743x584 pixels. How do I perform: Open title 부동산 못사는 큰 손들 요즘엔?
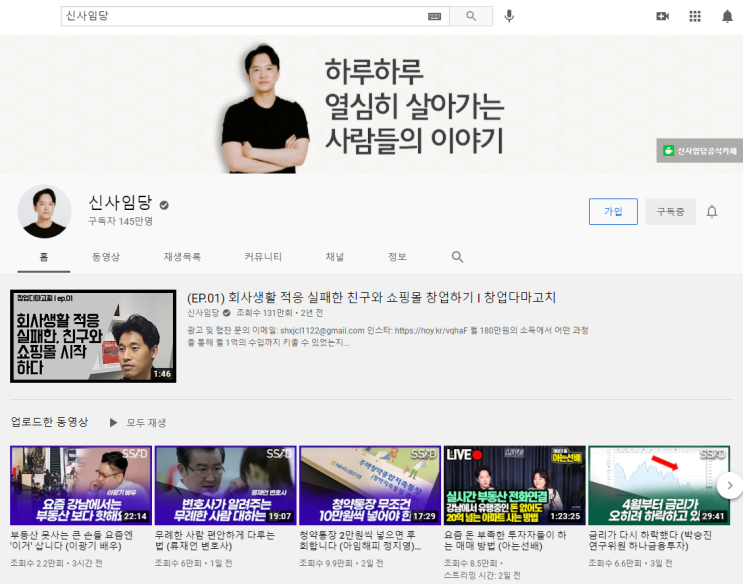pyautogui.click(x=72, y=540)
